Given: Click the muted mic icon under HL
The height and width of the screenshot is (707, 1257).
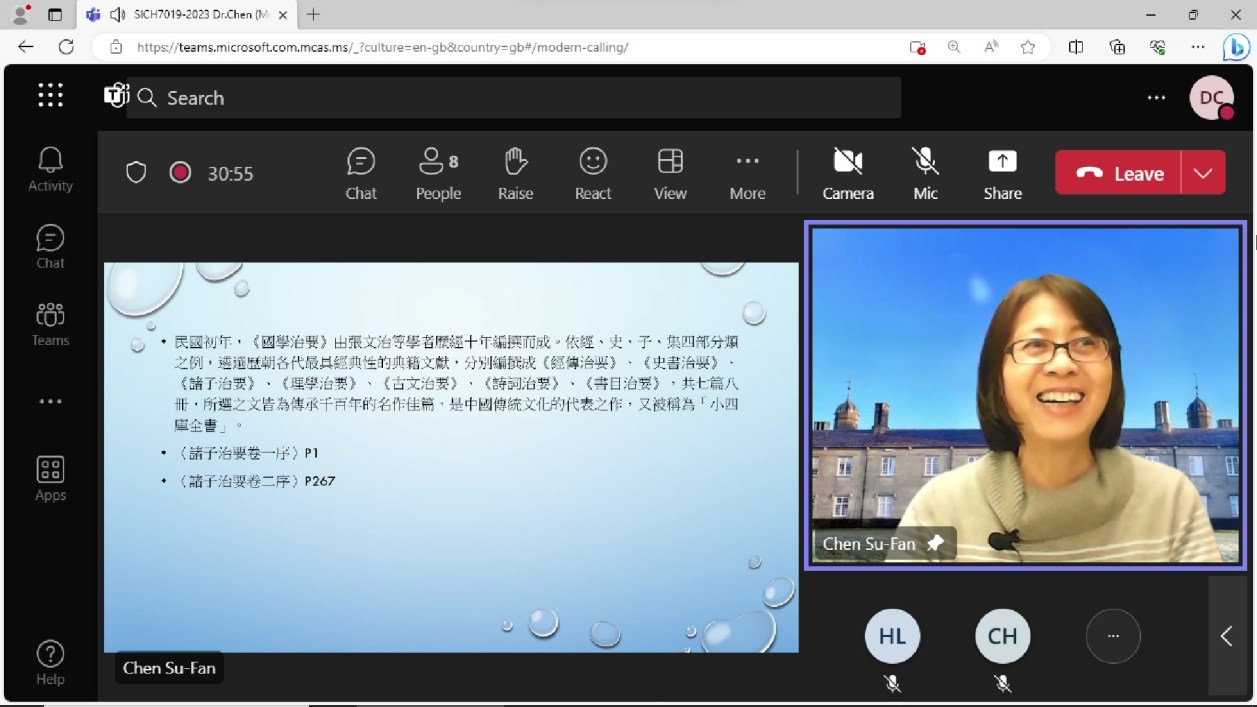Looking at the screenshot, I should pyautogui.click(x=892, y=684).
